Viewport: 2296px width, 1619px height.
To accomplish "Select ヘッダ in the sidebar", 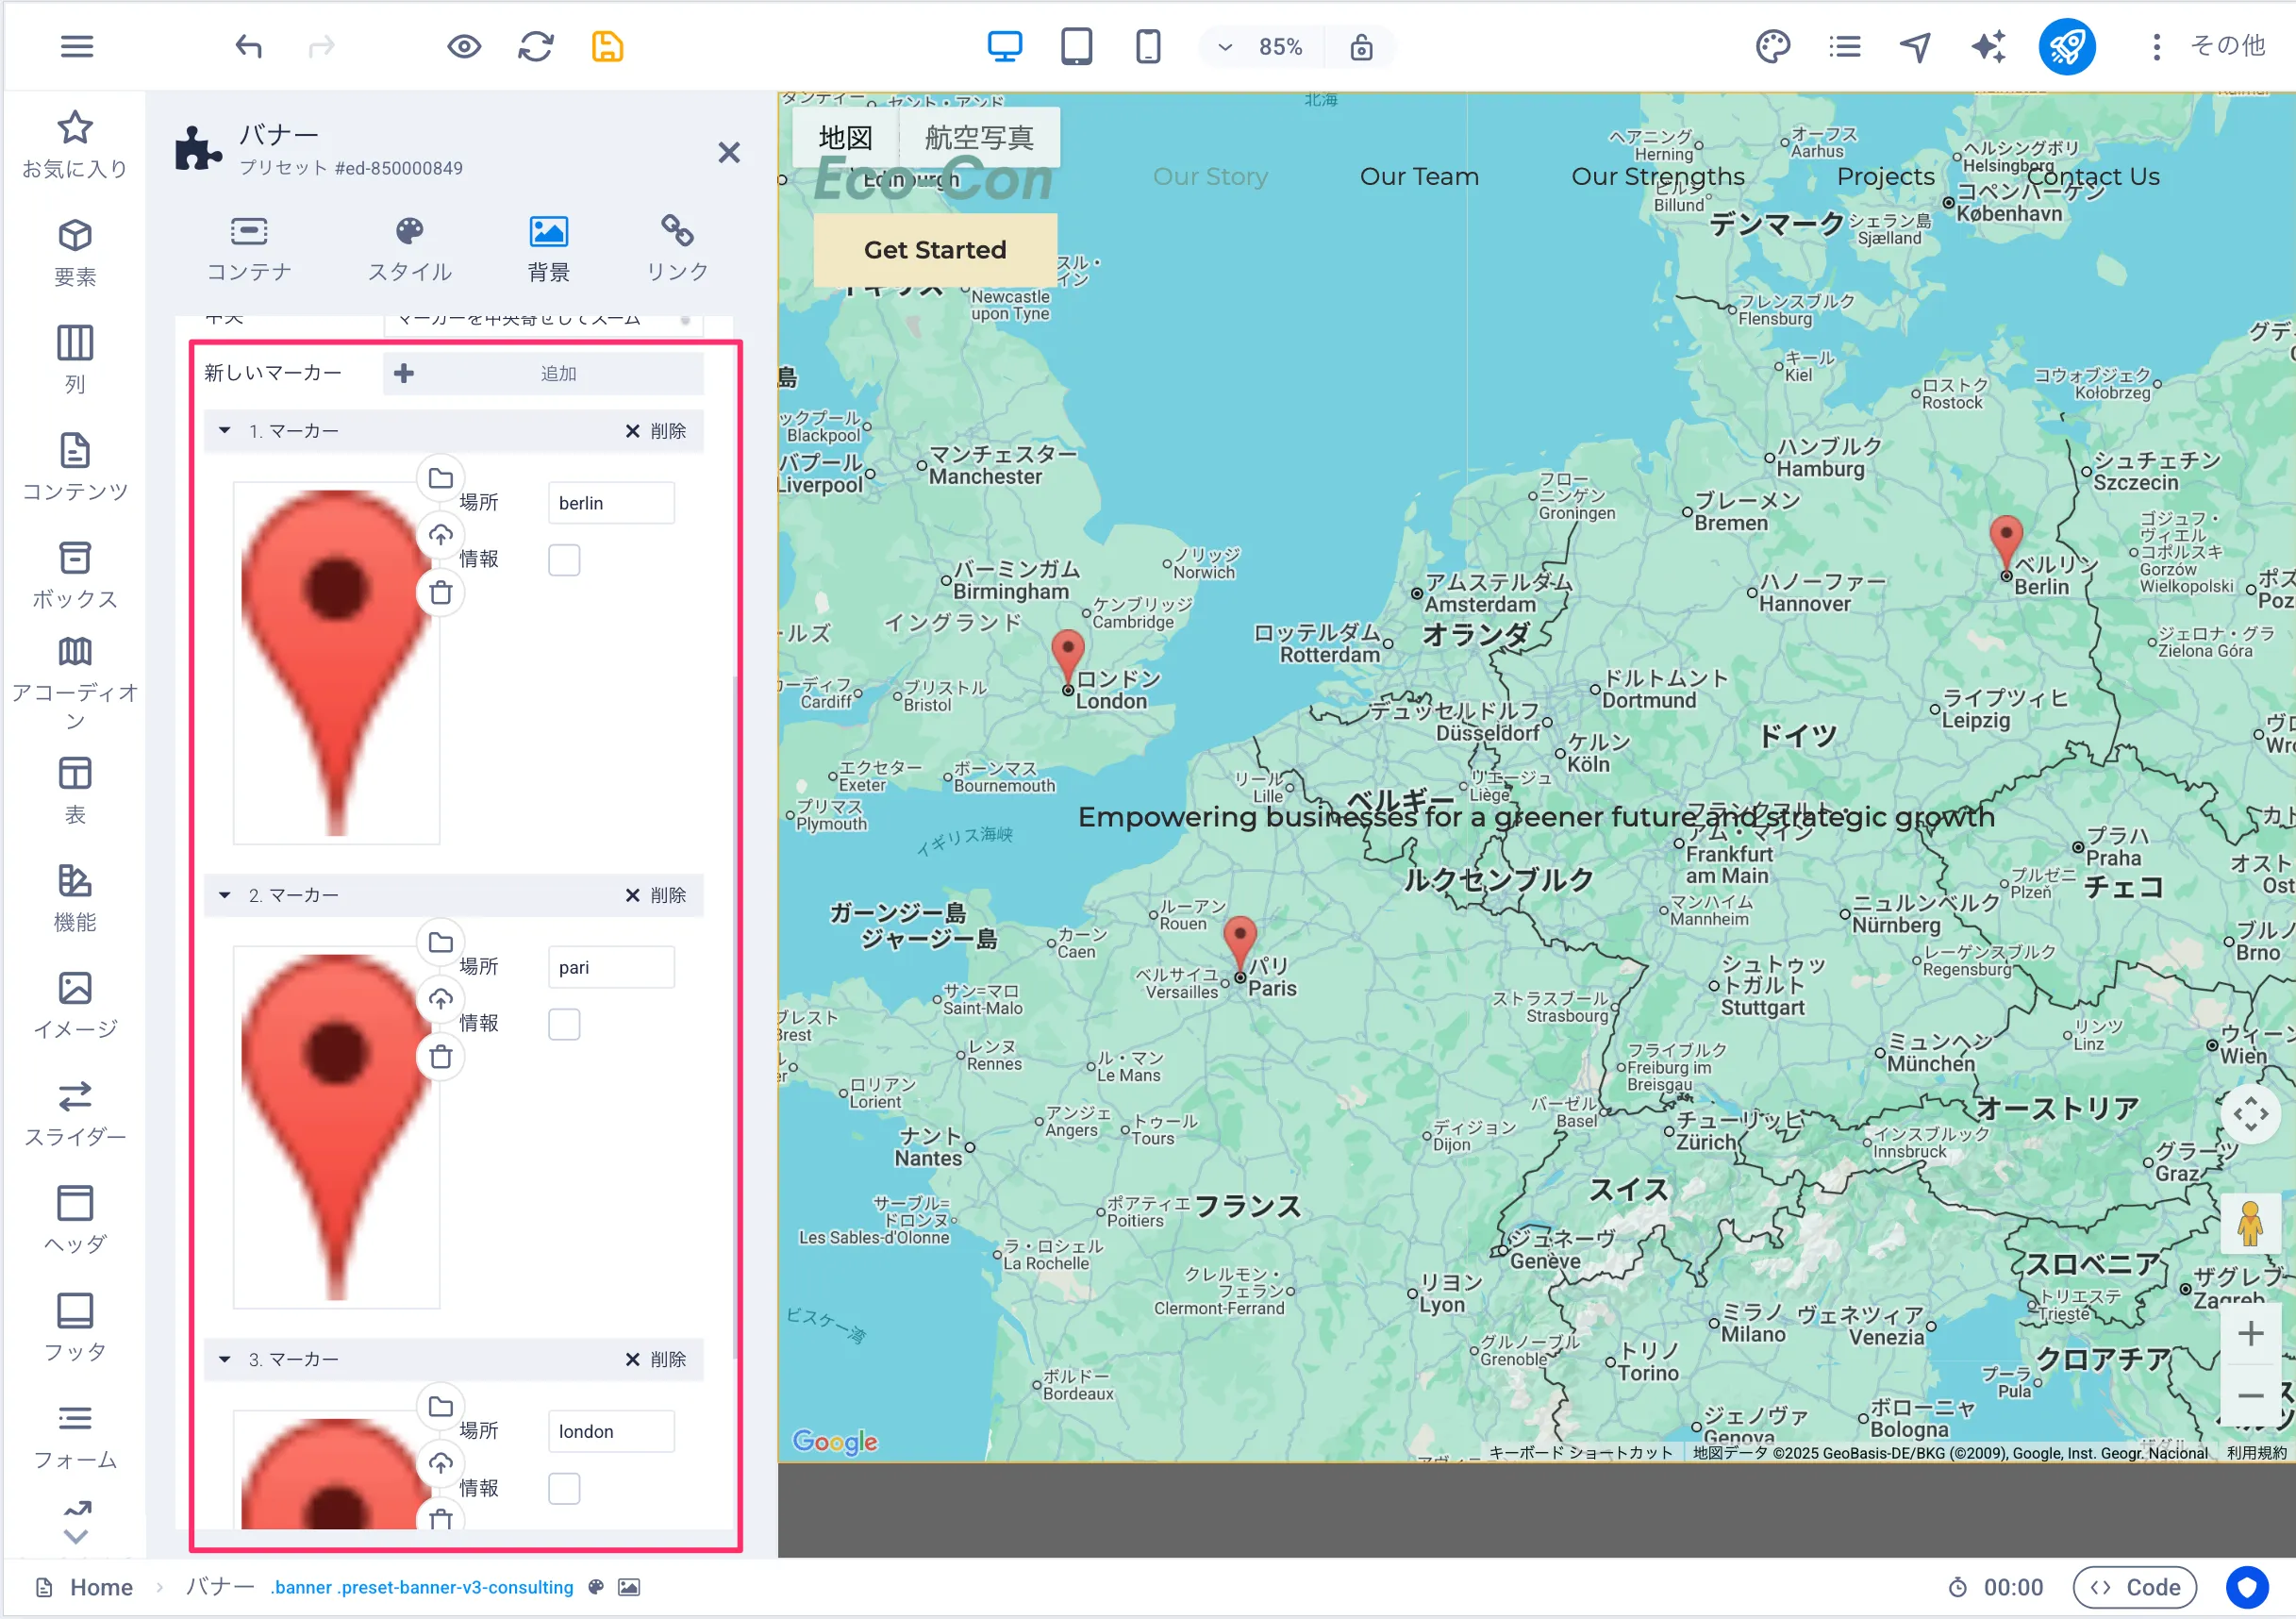I will click(75, 1220).
